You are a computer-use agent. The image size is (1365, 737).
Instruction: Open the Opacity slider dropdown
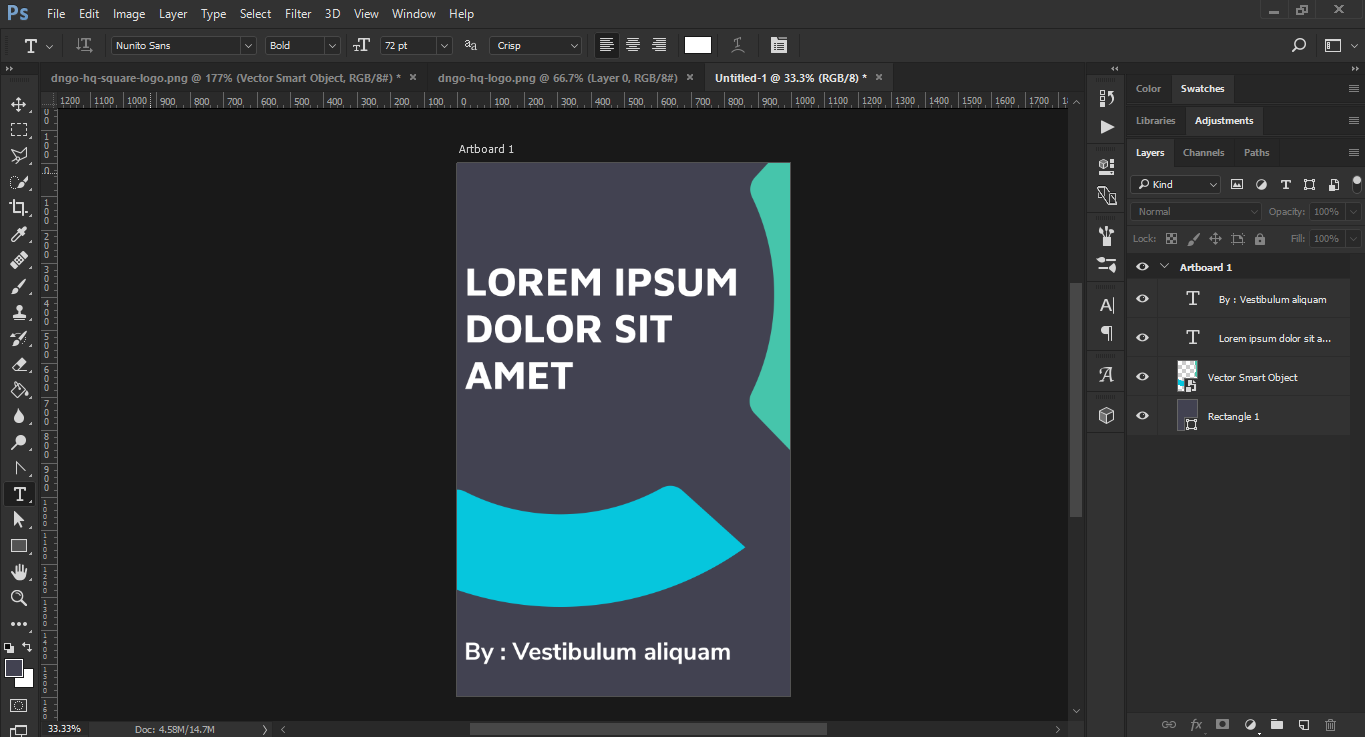[x=1353, y=212]
